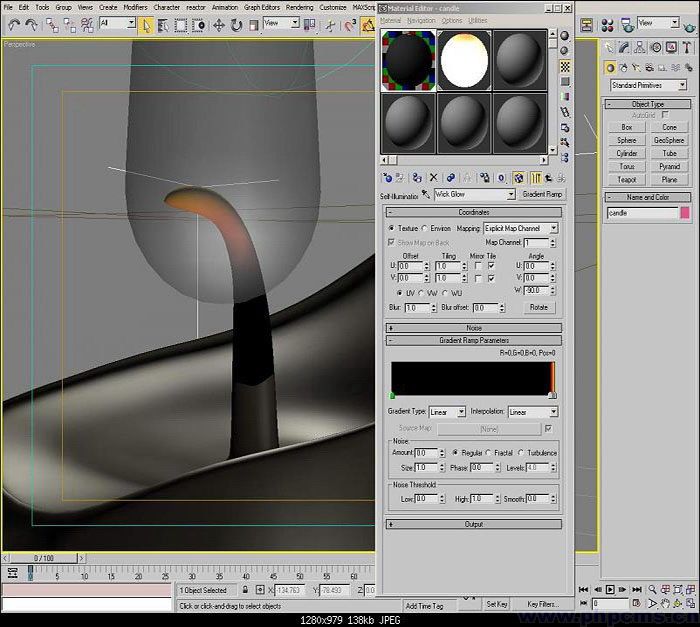Open the Graph Editors menu
The image size is (700, 627).
(262, 7)
